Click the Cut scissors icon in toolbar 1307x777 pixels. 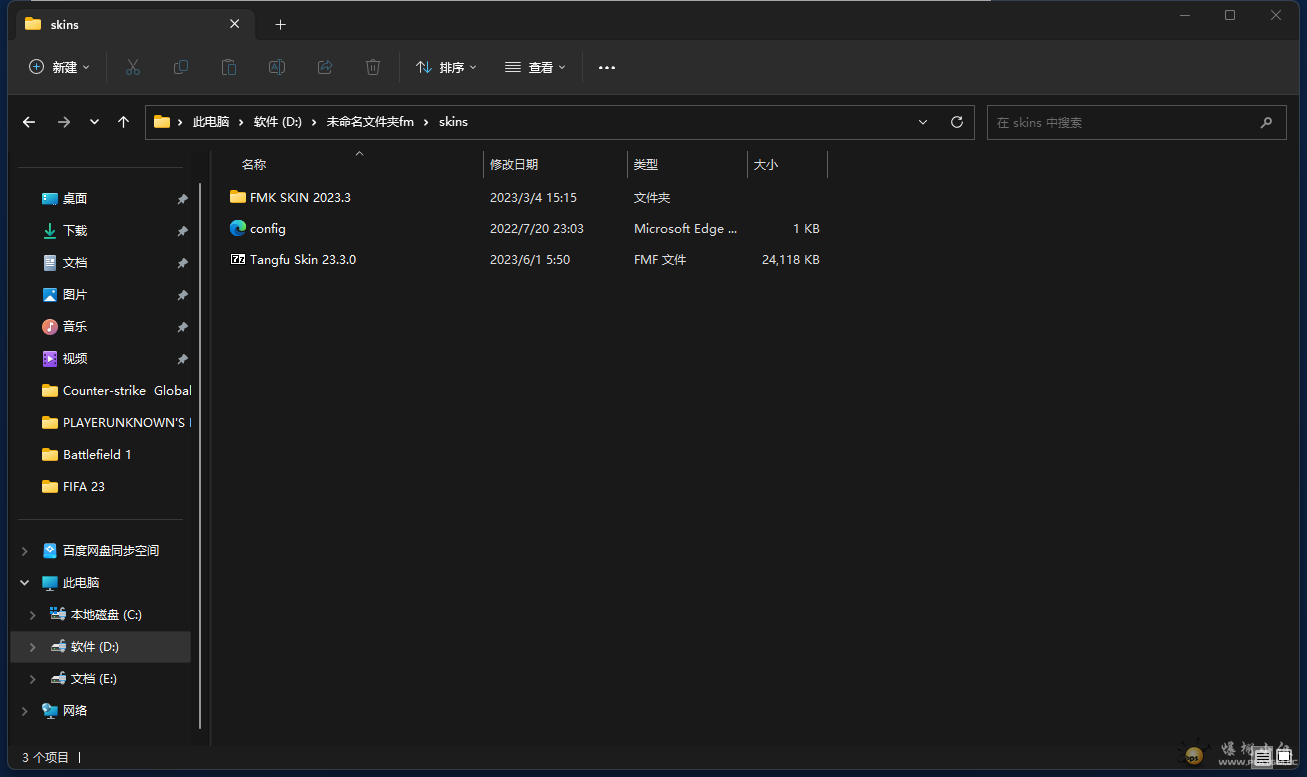point(133,67)
